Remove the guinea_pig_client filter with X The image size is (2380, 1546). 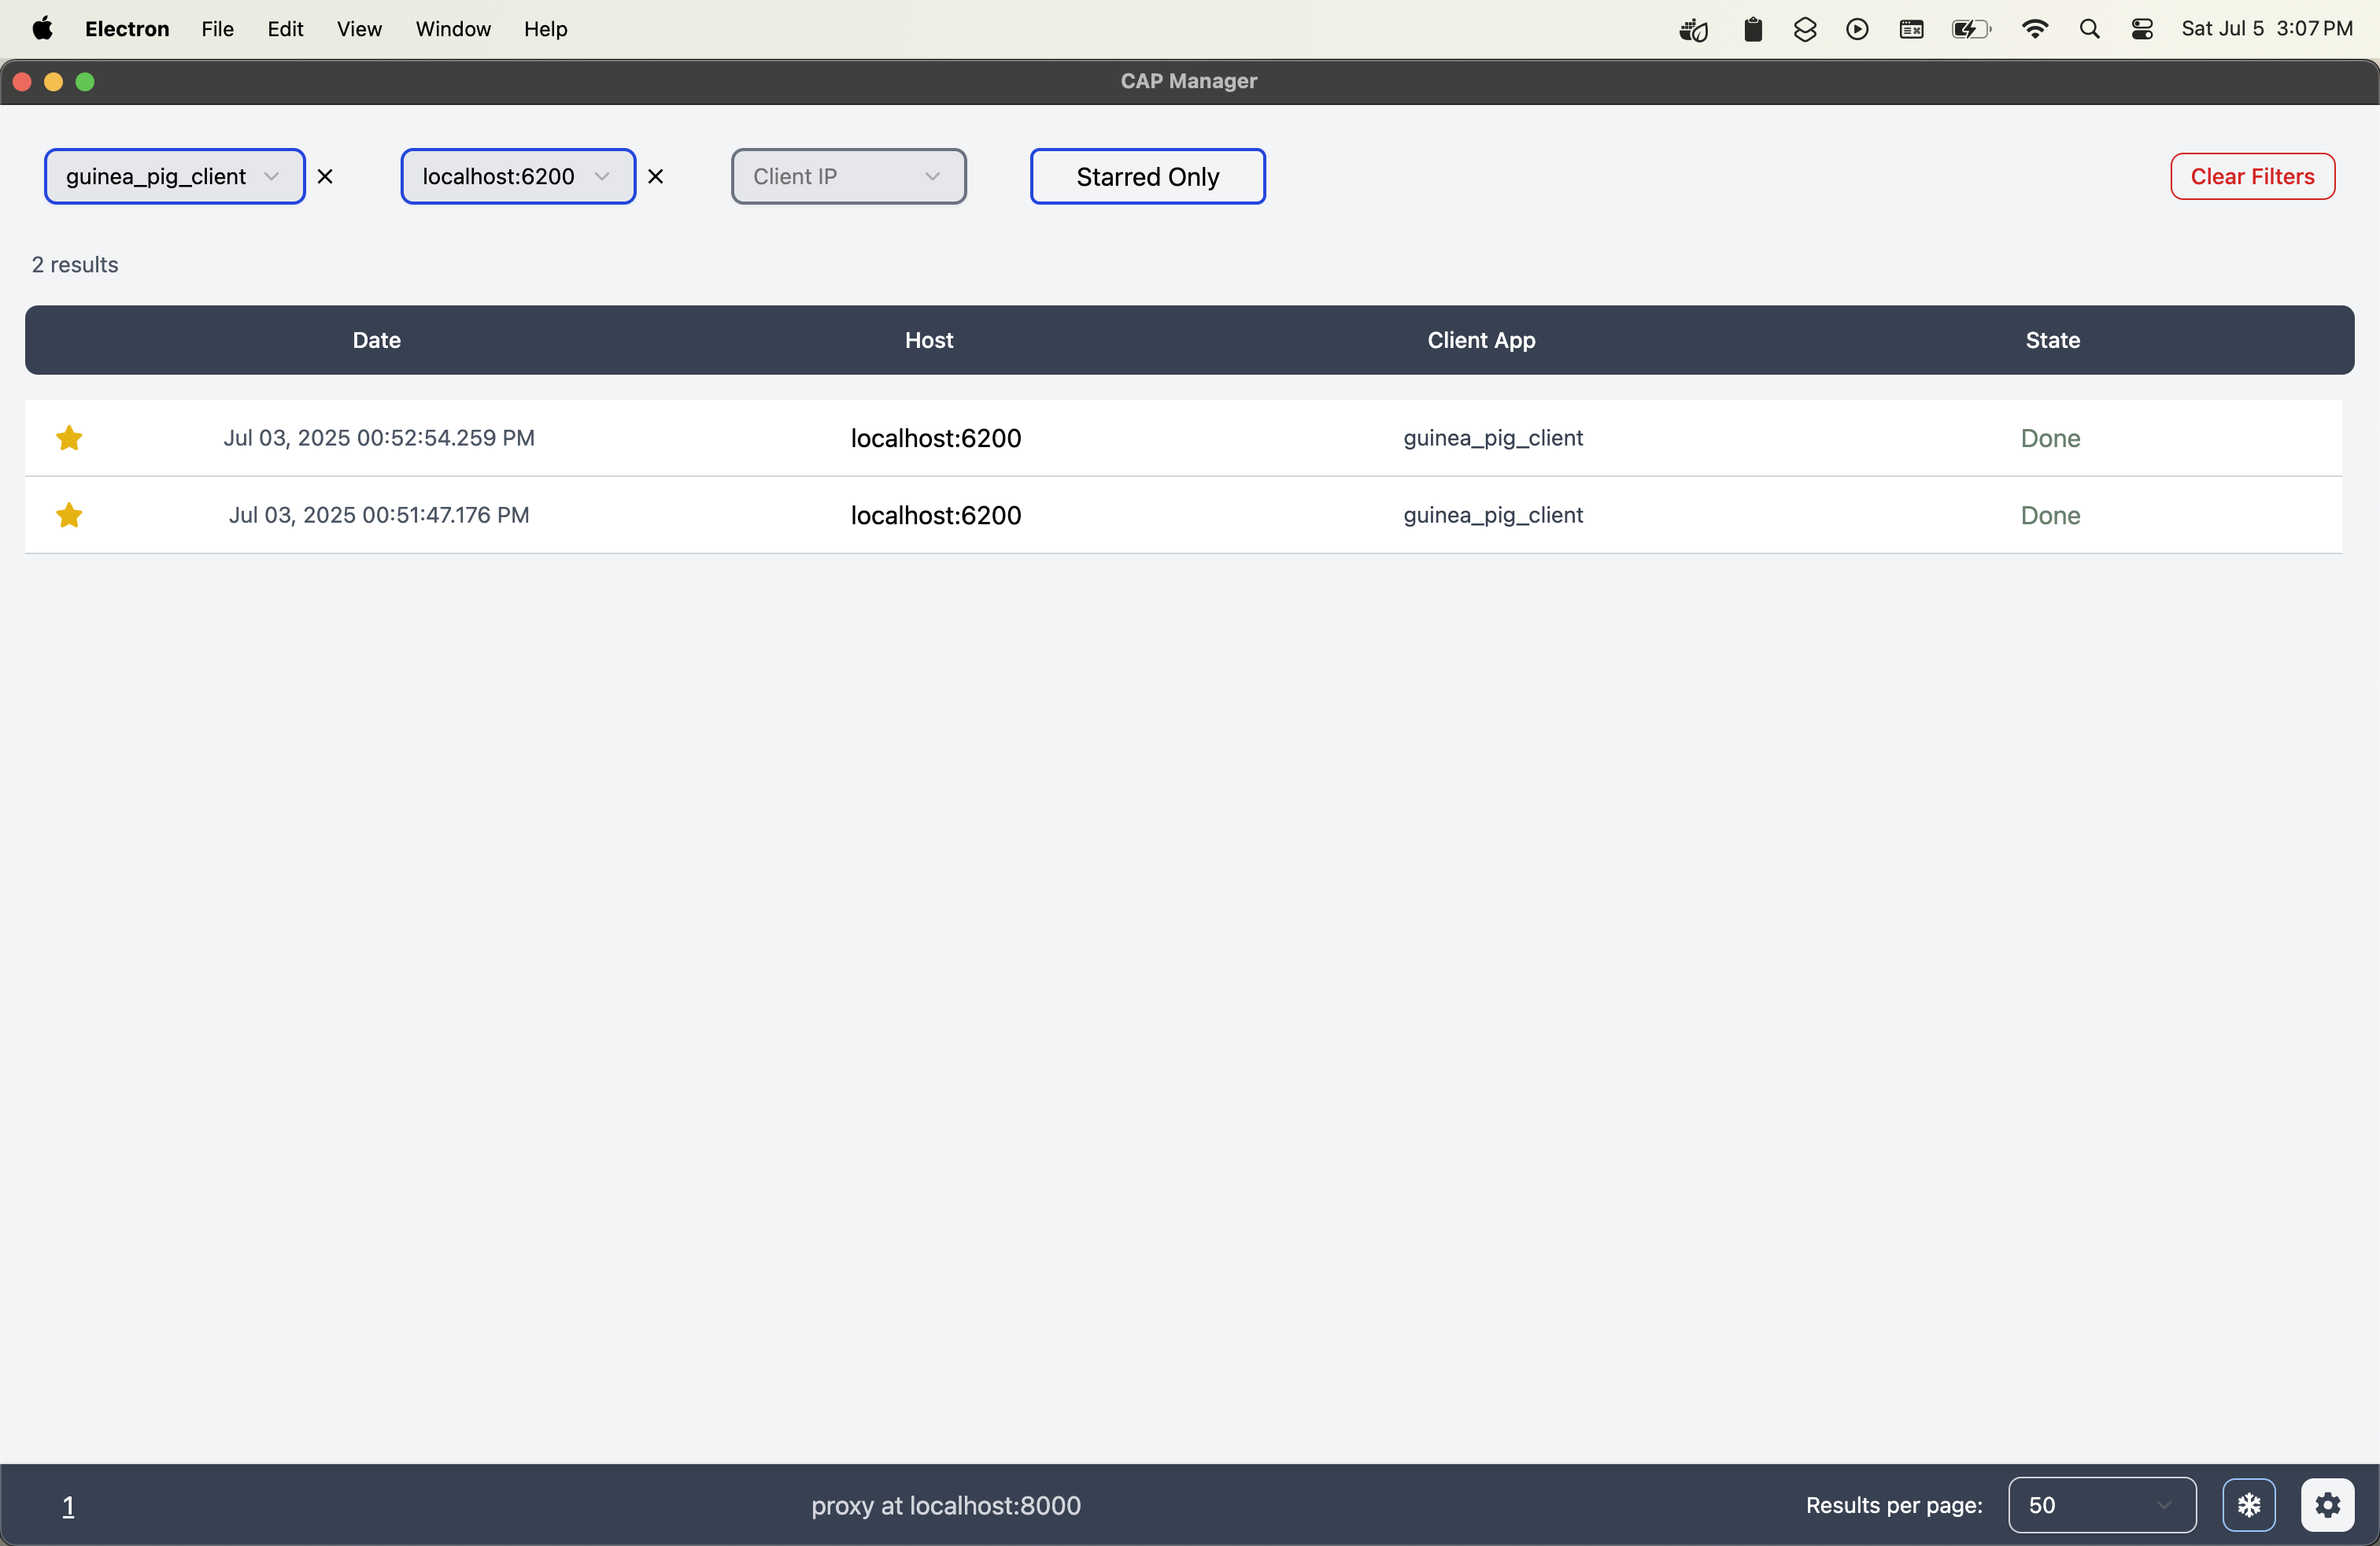pos(325,177)
